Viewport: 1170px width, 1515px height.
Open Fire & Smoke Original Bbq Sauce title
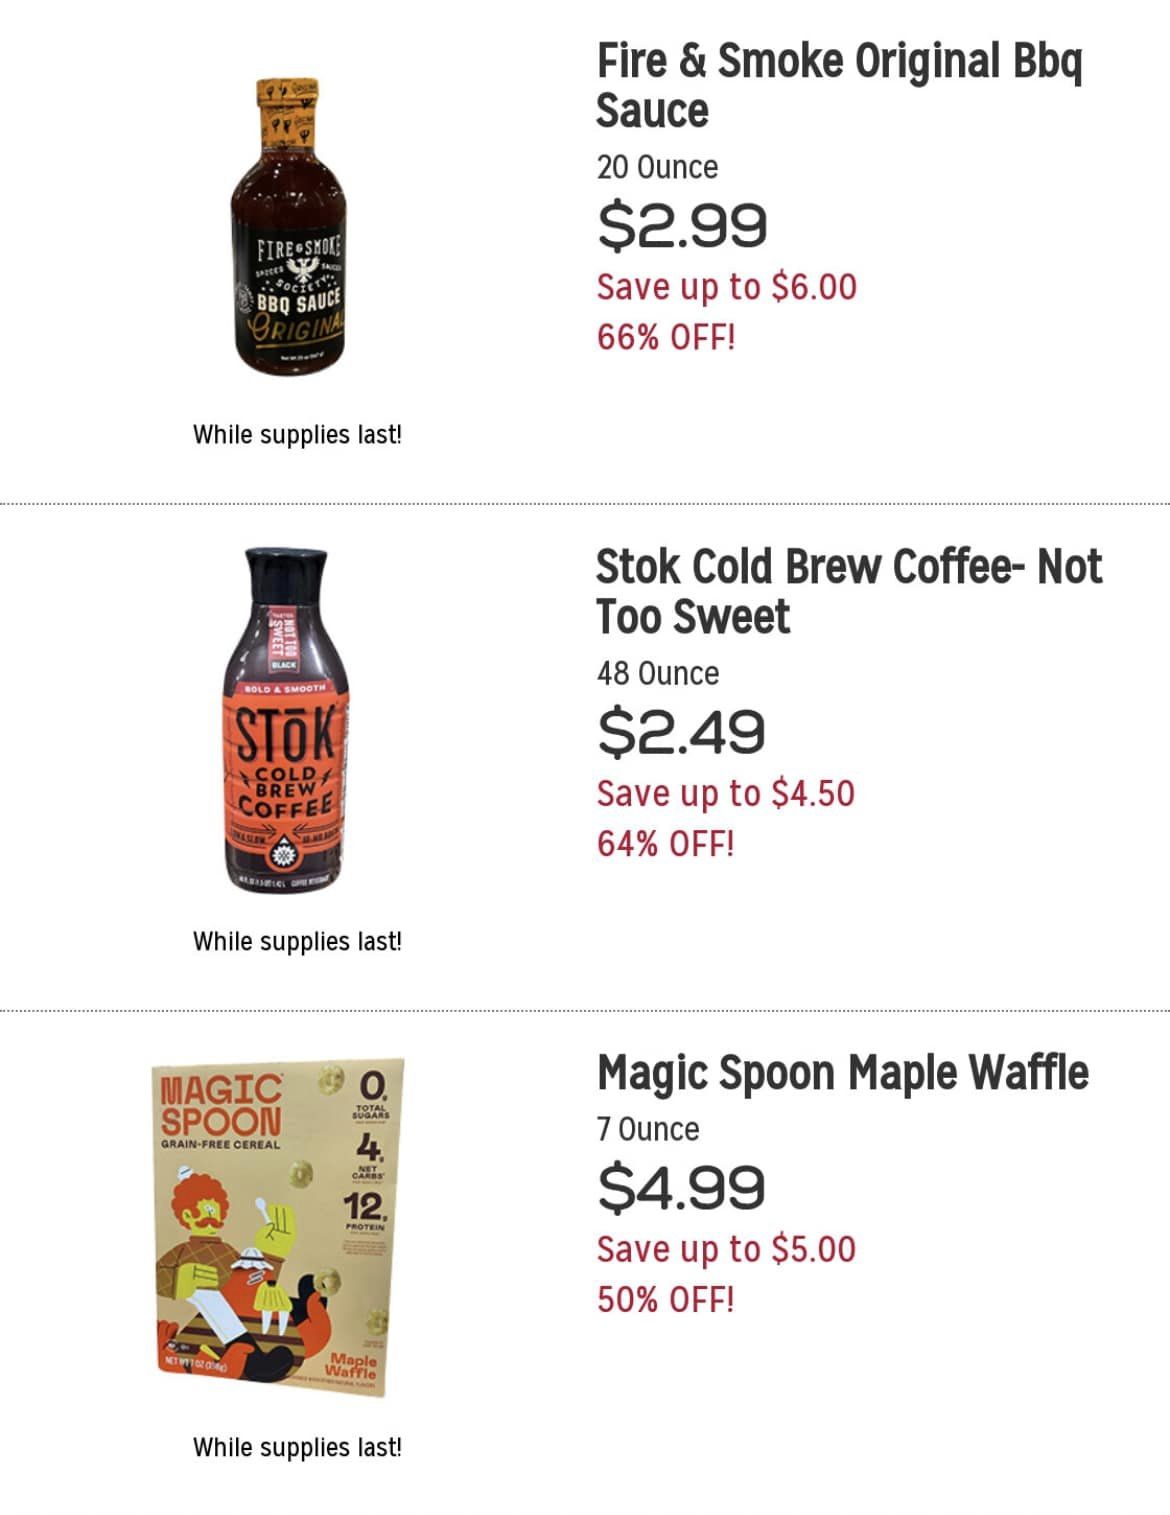(838, 86)
